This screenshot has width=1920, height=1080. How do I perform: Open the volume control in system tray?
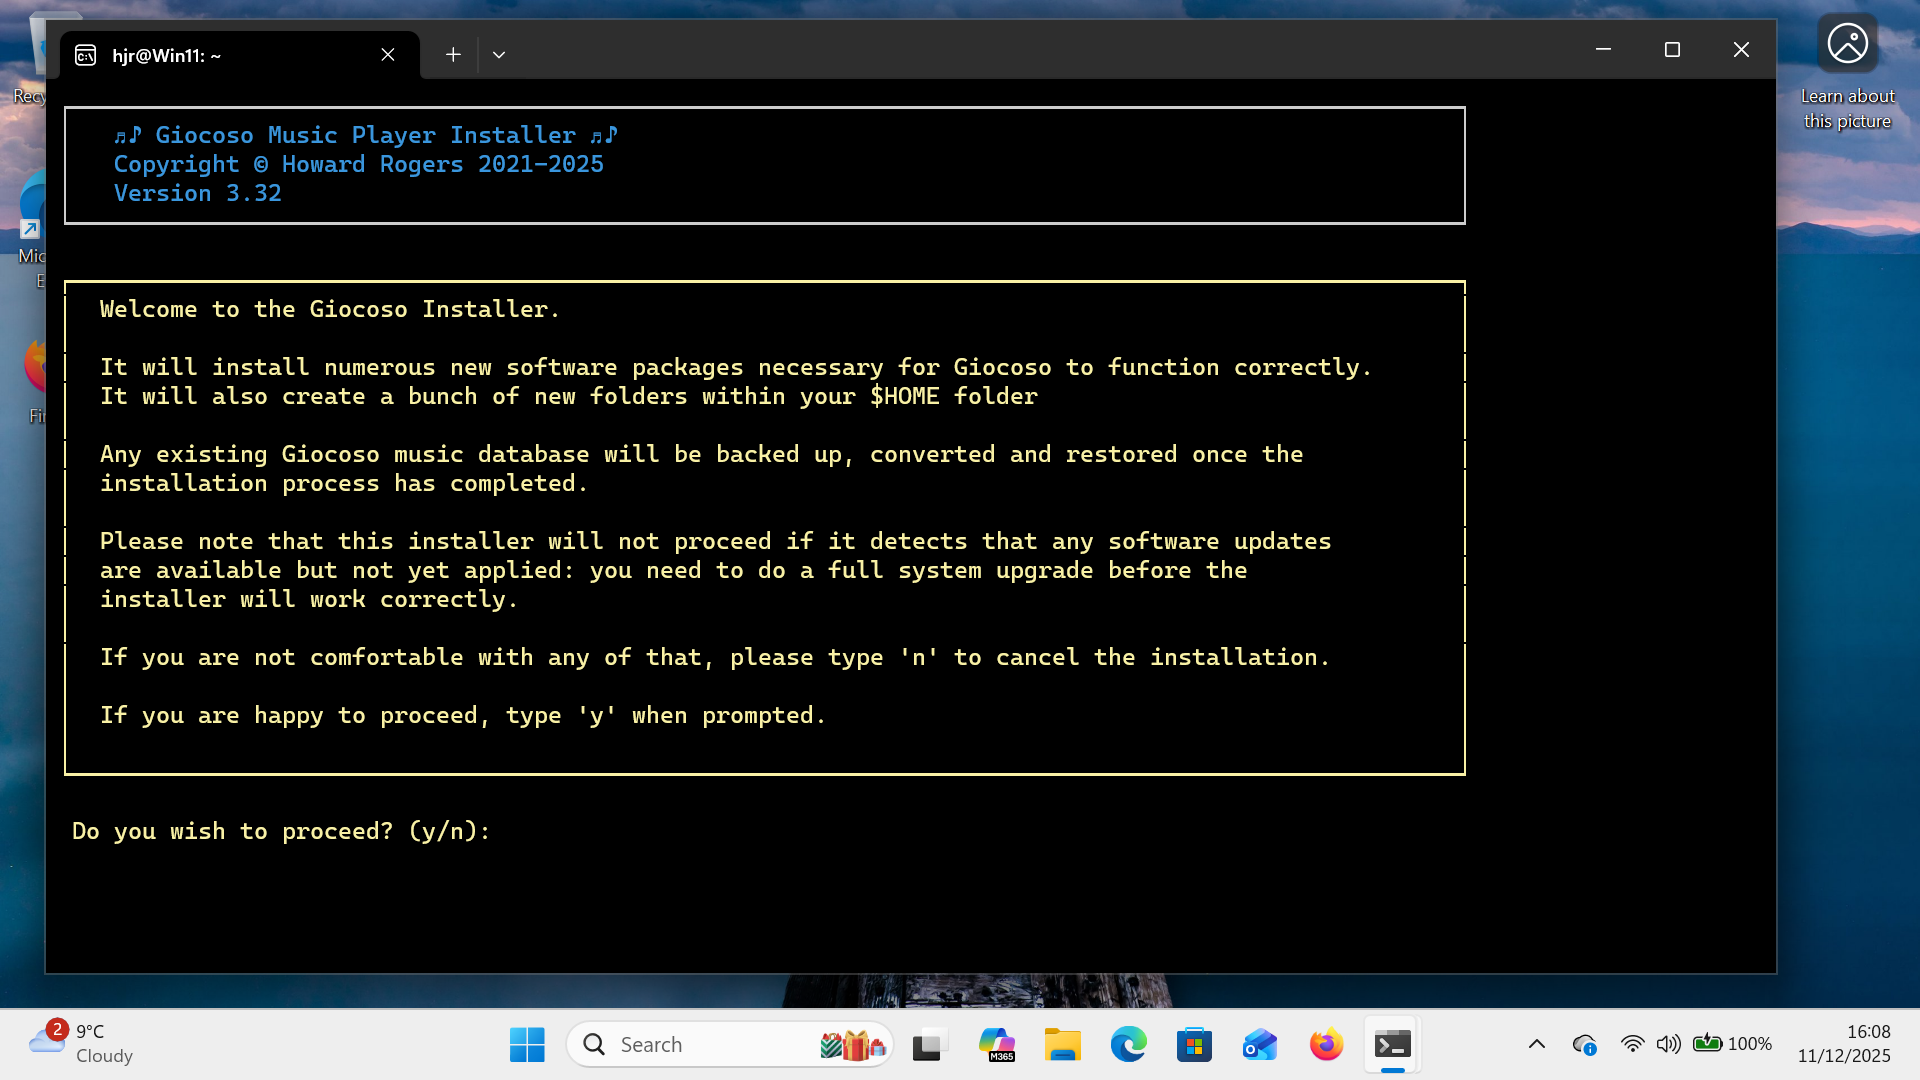pos(1668,1044)
